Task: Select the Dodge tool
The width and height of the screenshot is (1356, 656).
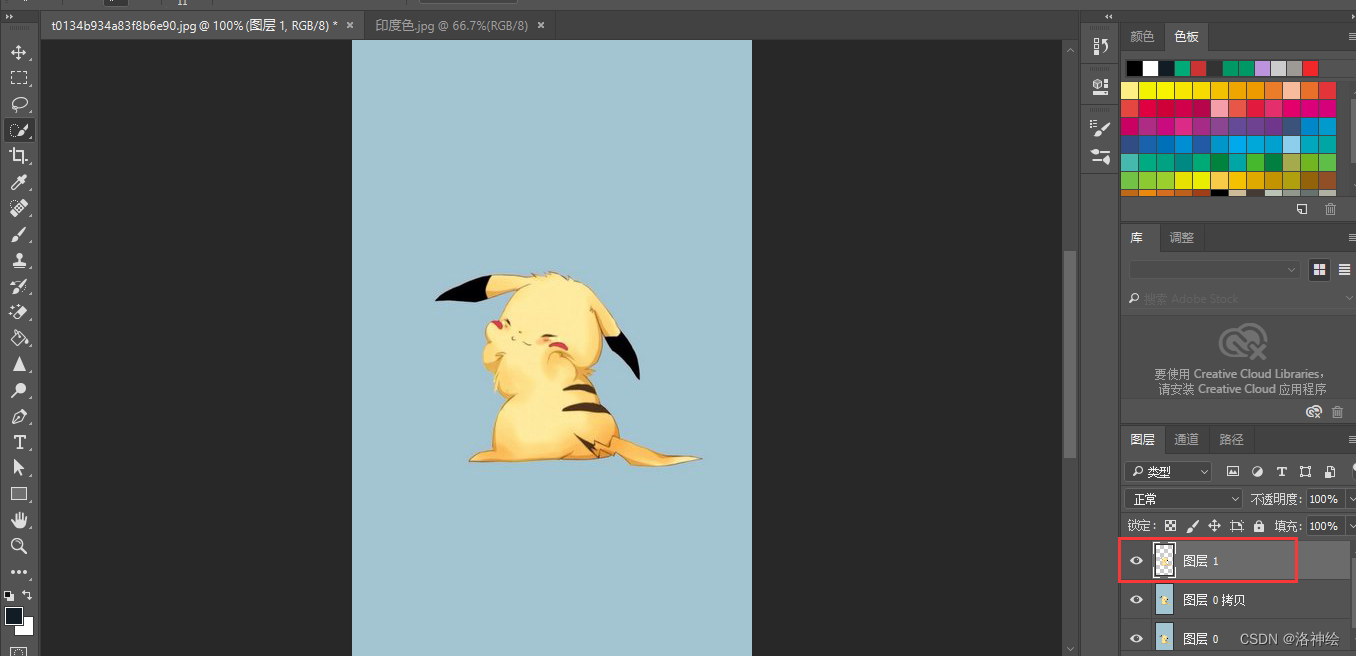Action: (19, 390)
